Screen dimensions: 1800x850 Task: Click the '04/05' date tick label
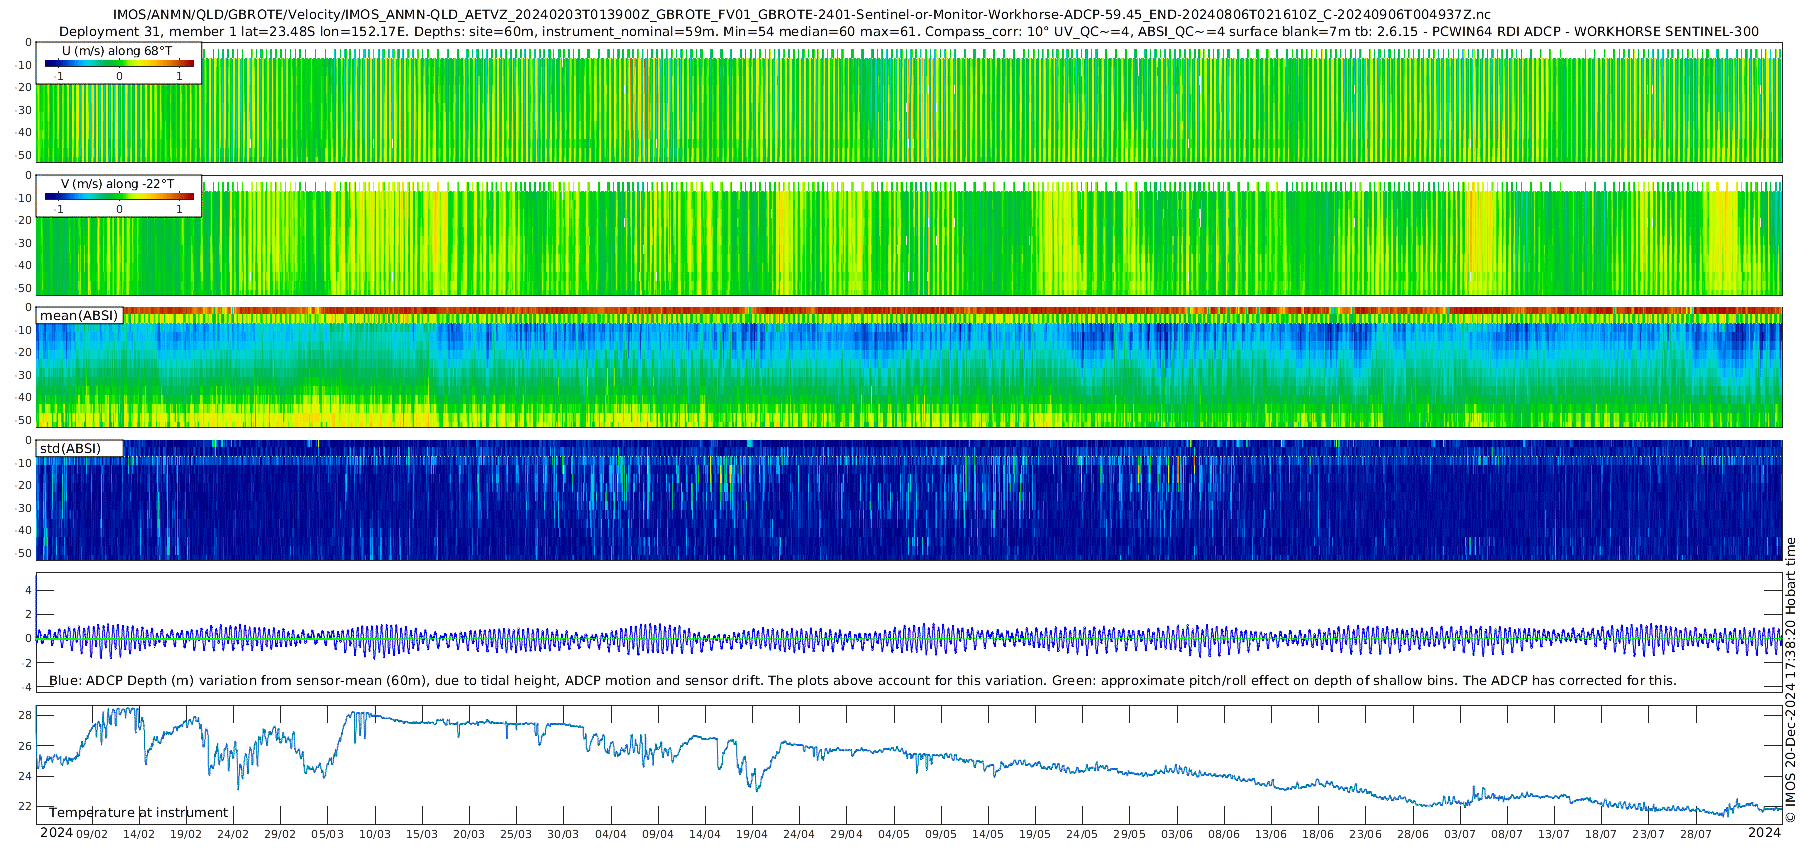coord(894,834)
